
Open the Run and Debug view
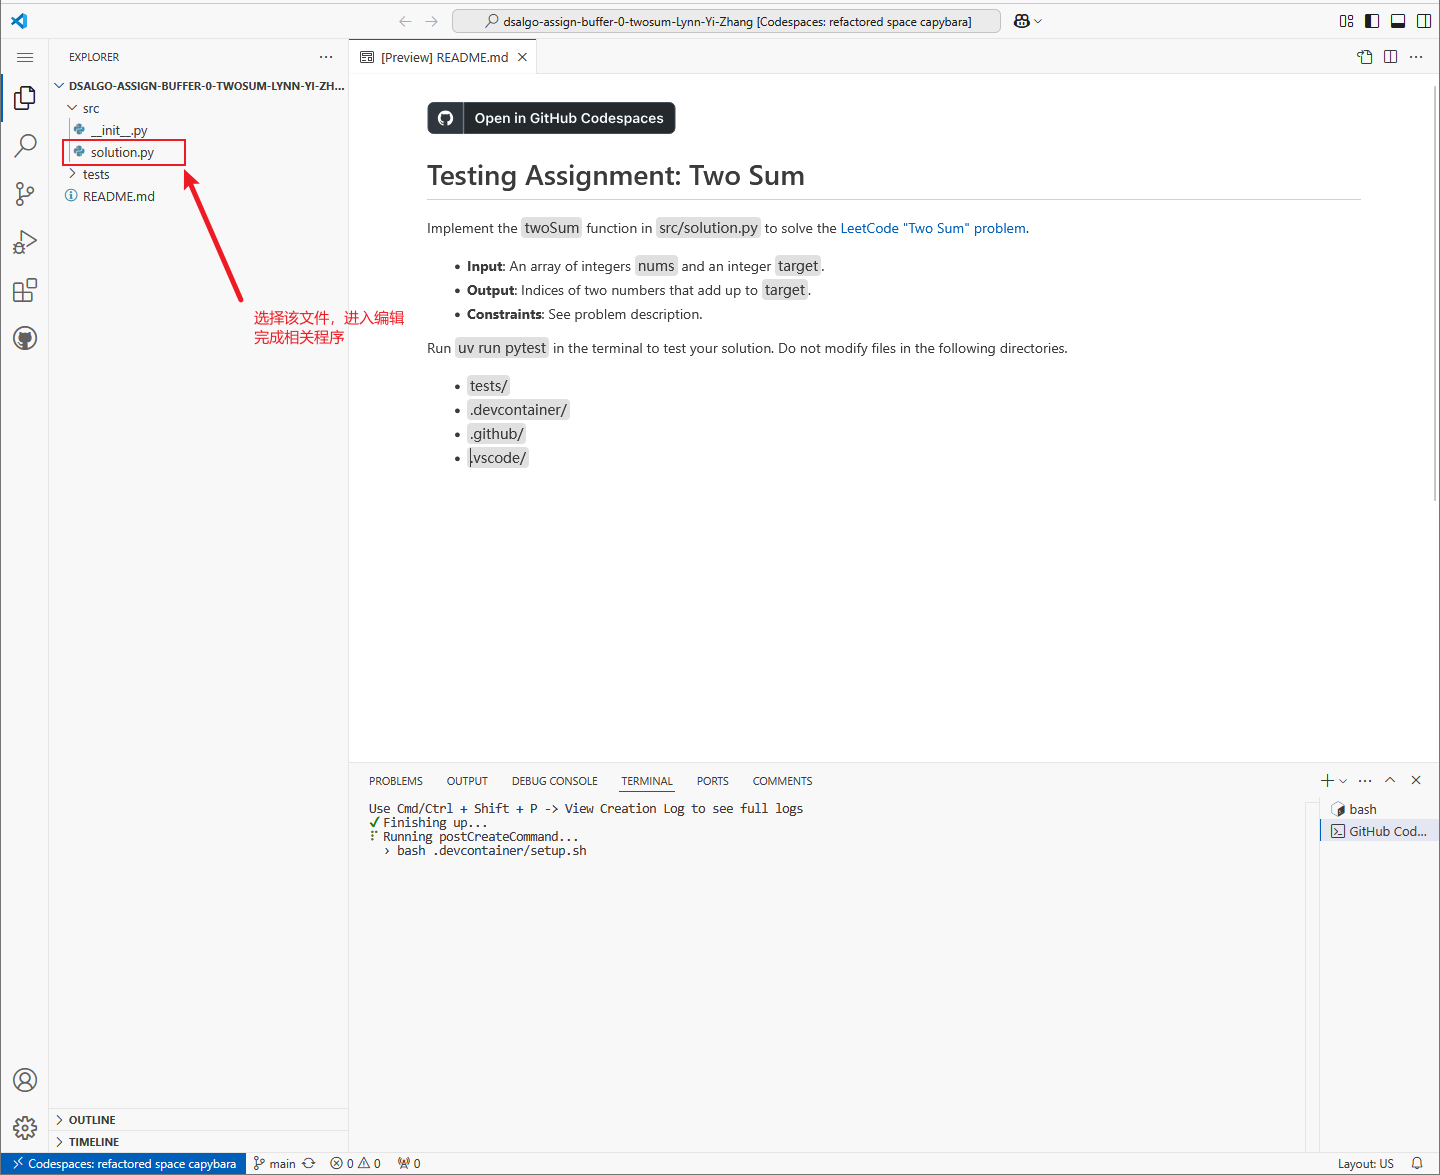pos(25,242)
